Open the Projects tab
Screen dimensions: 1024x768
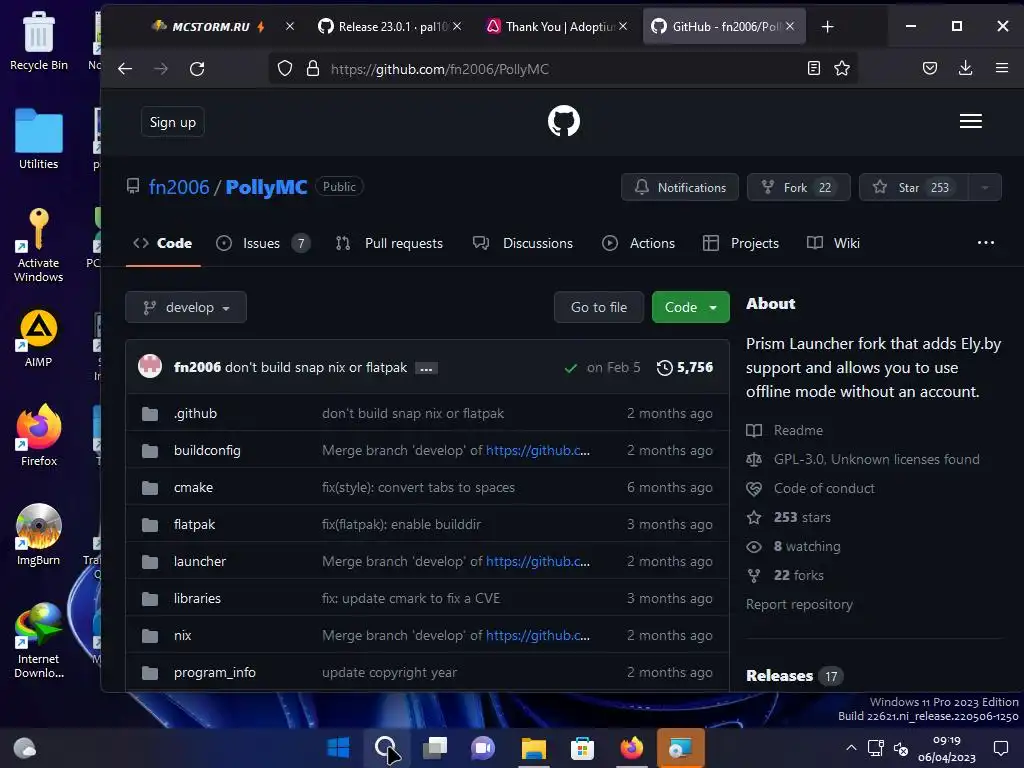point(741,244)
